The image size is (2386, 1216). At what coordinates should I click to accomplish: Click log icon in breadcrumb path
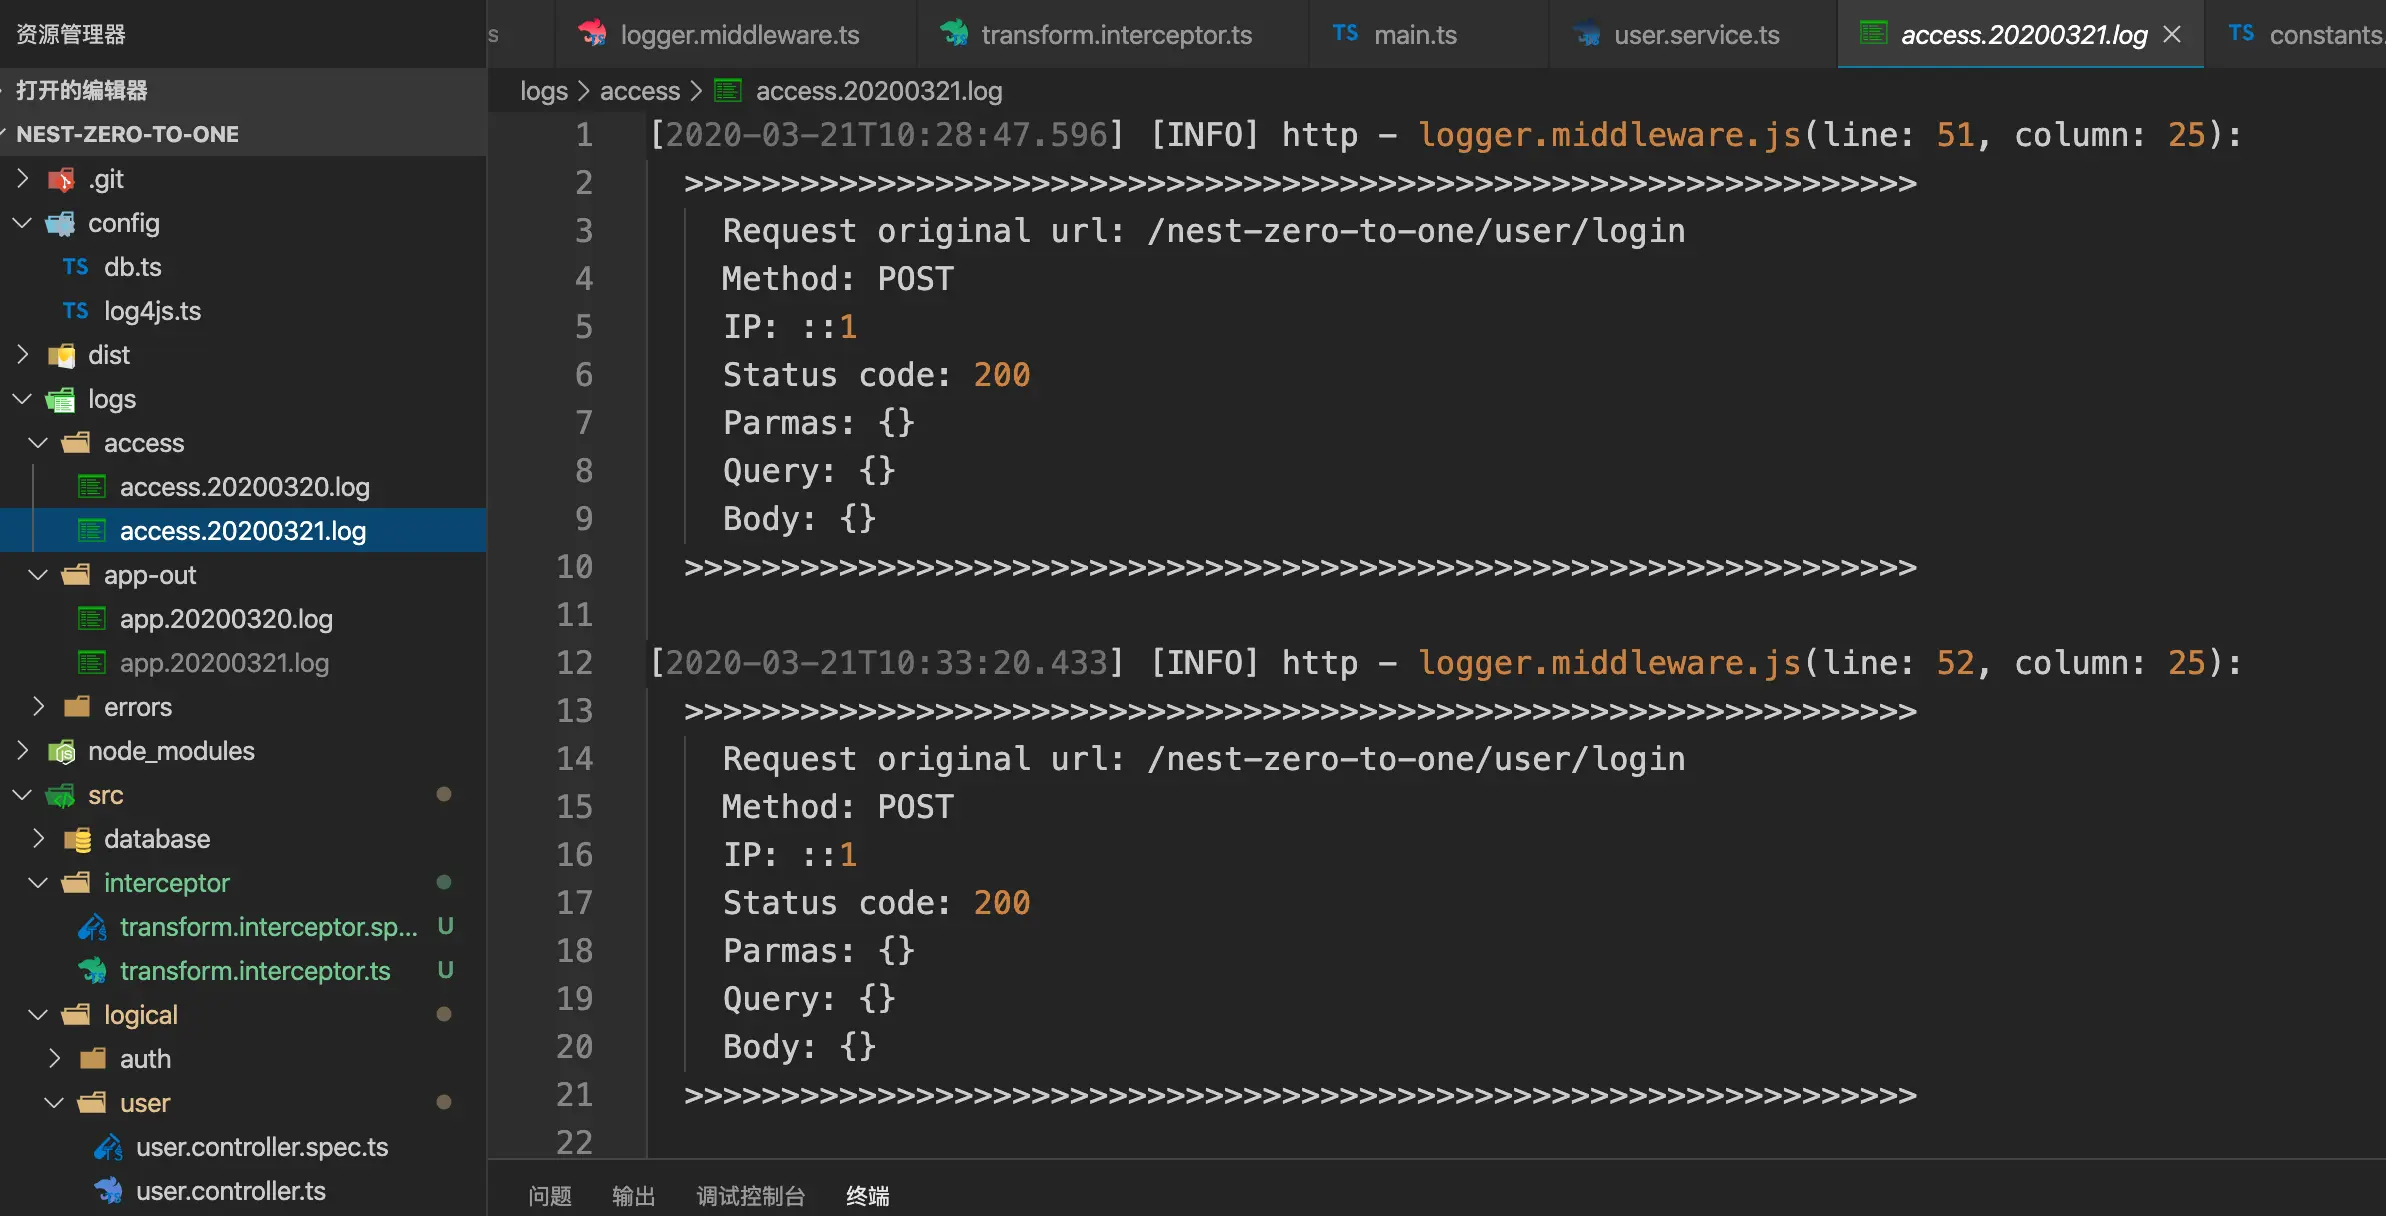pyautogui.click(x=728, y=91)
